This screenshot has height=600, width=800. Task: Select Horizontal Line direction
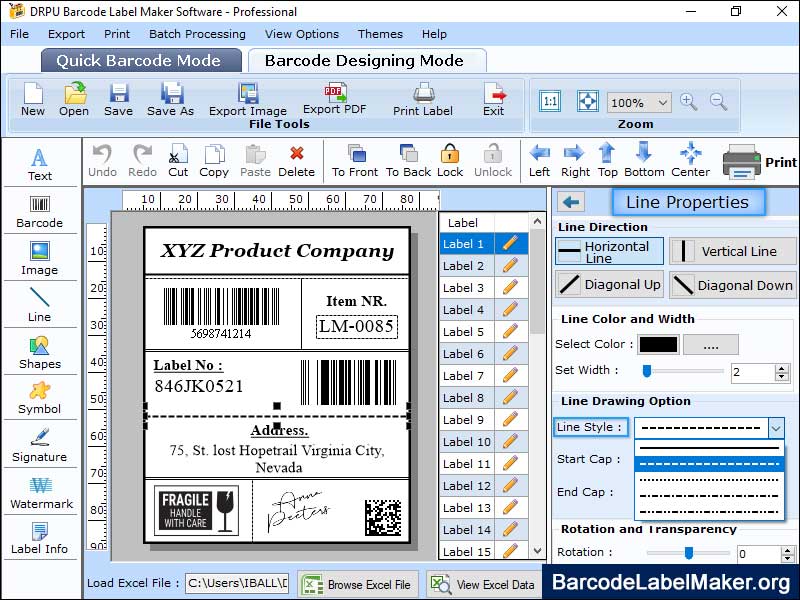pos(609,252)
